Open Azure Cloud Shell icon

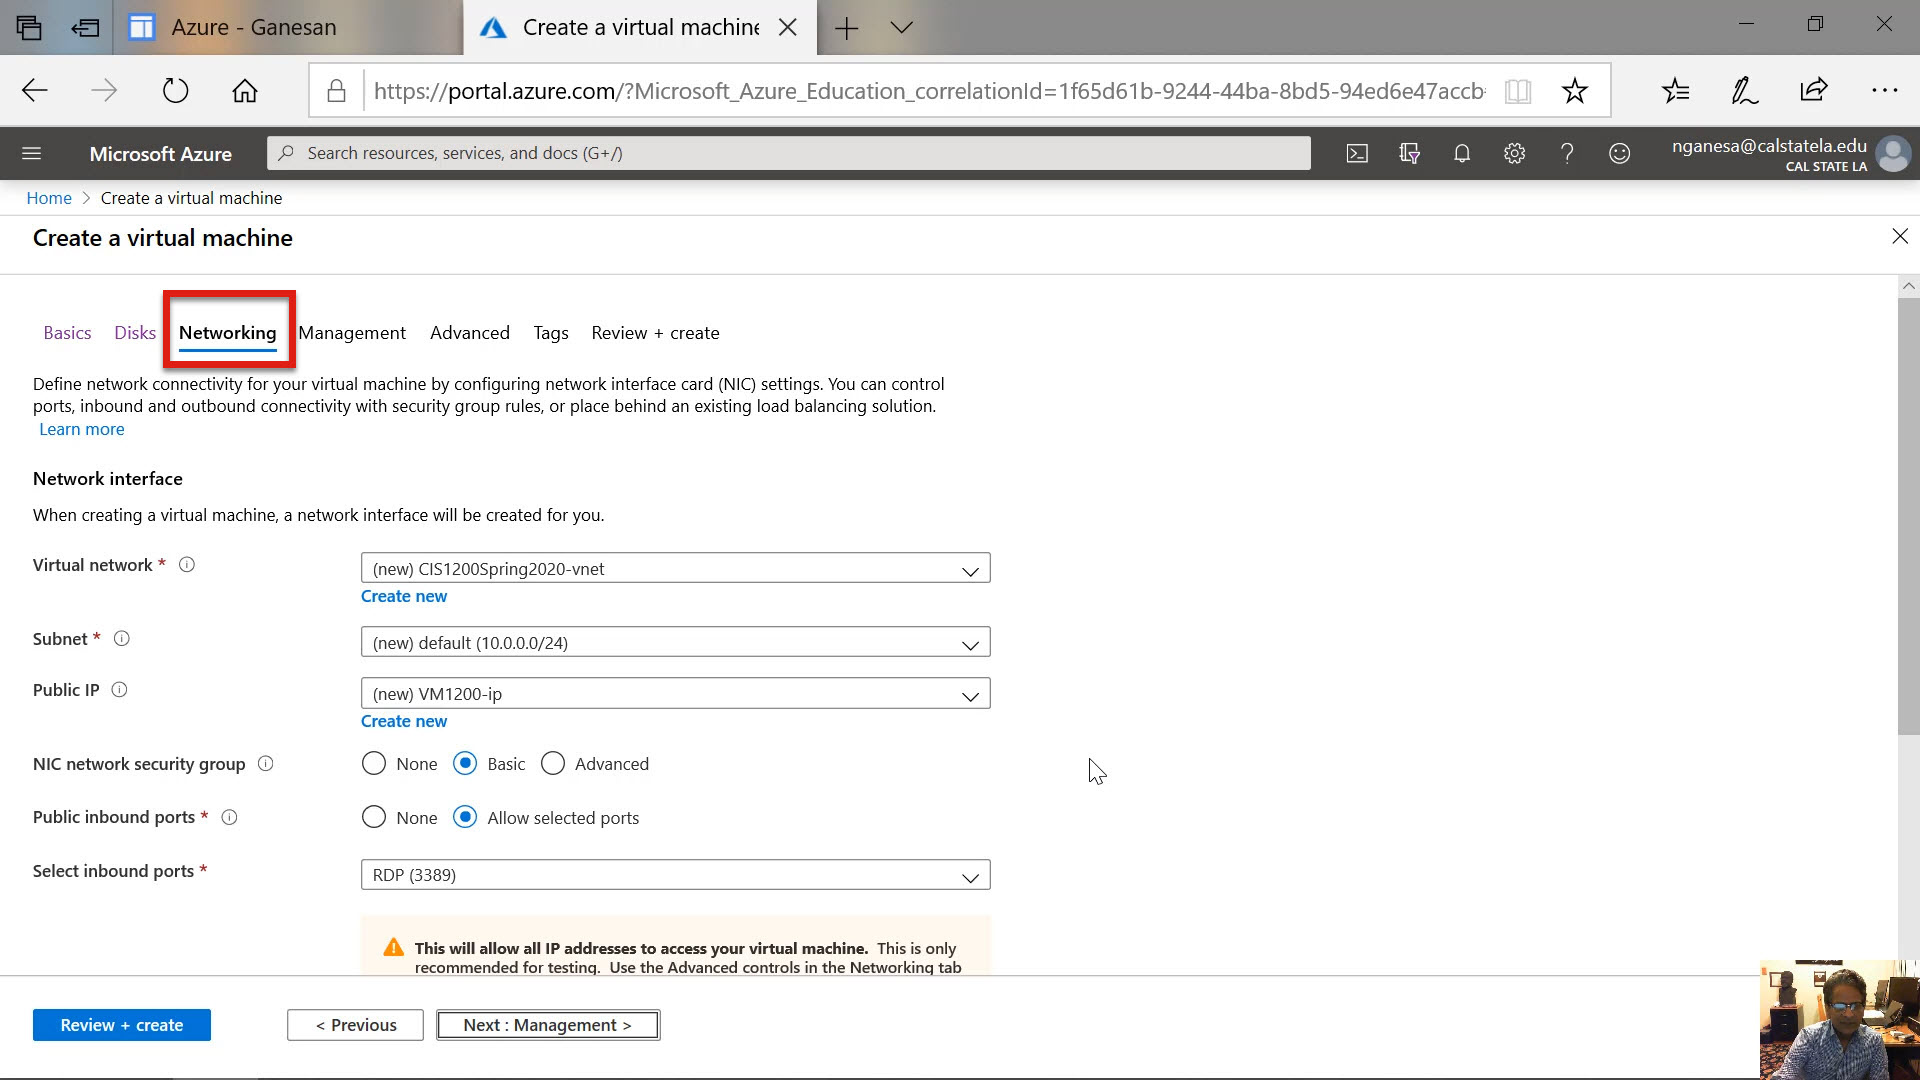tap(1357, 153)
